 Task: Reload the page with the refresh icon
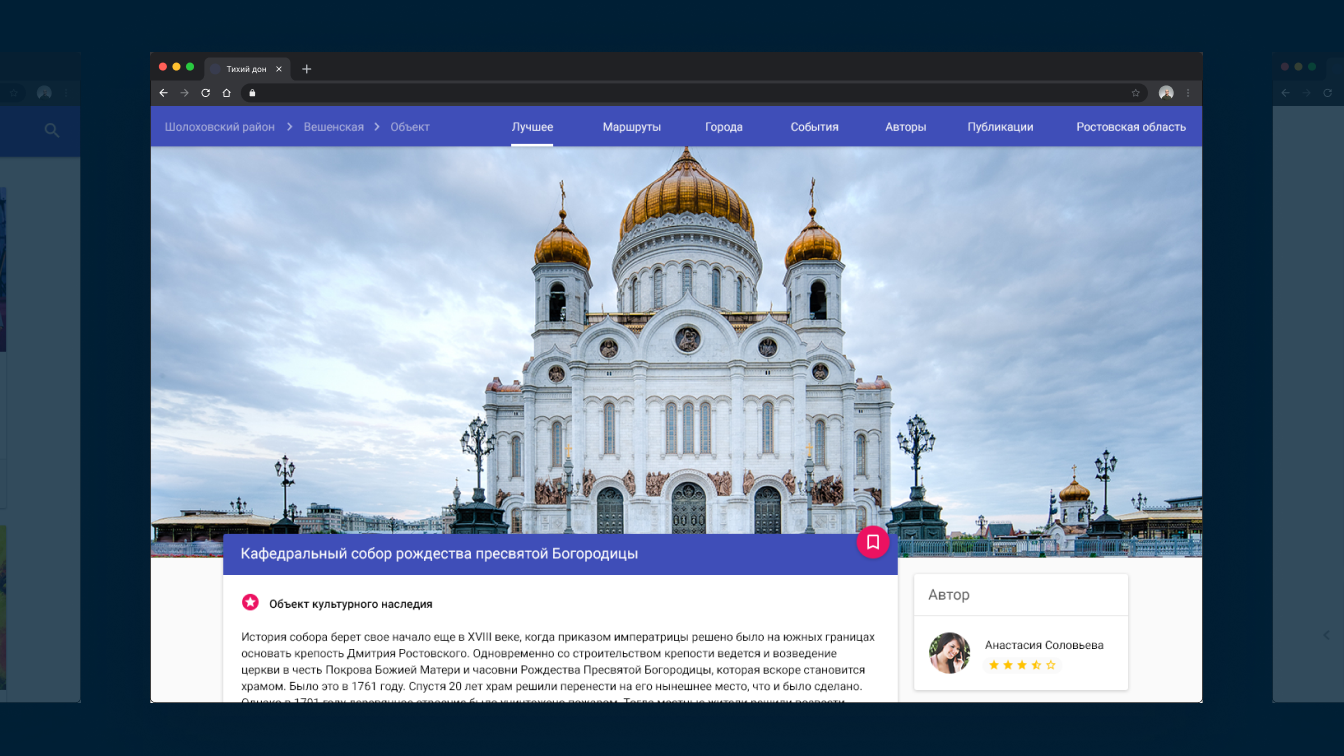[205, 93]
